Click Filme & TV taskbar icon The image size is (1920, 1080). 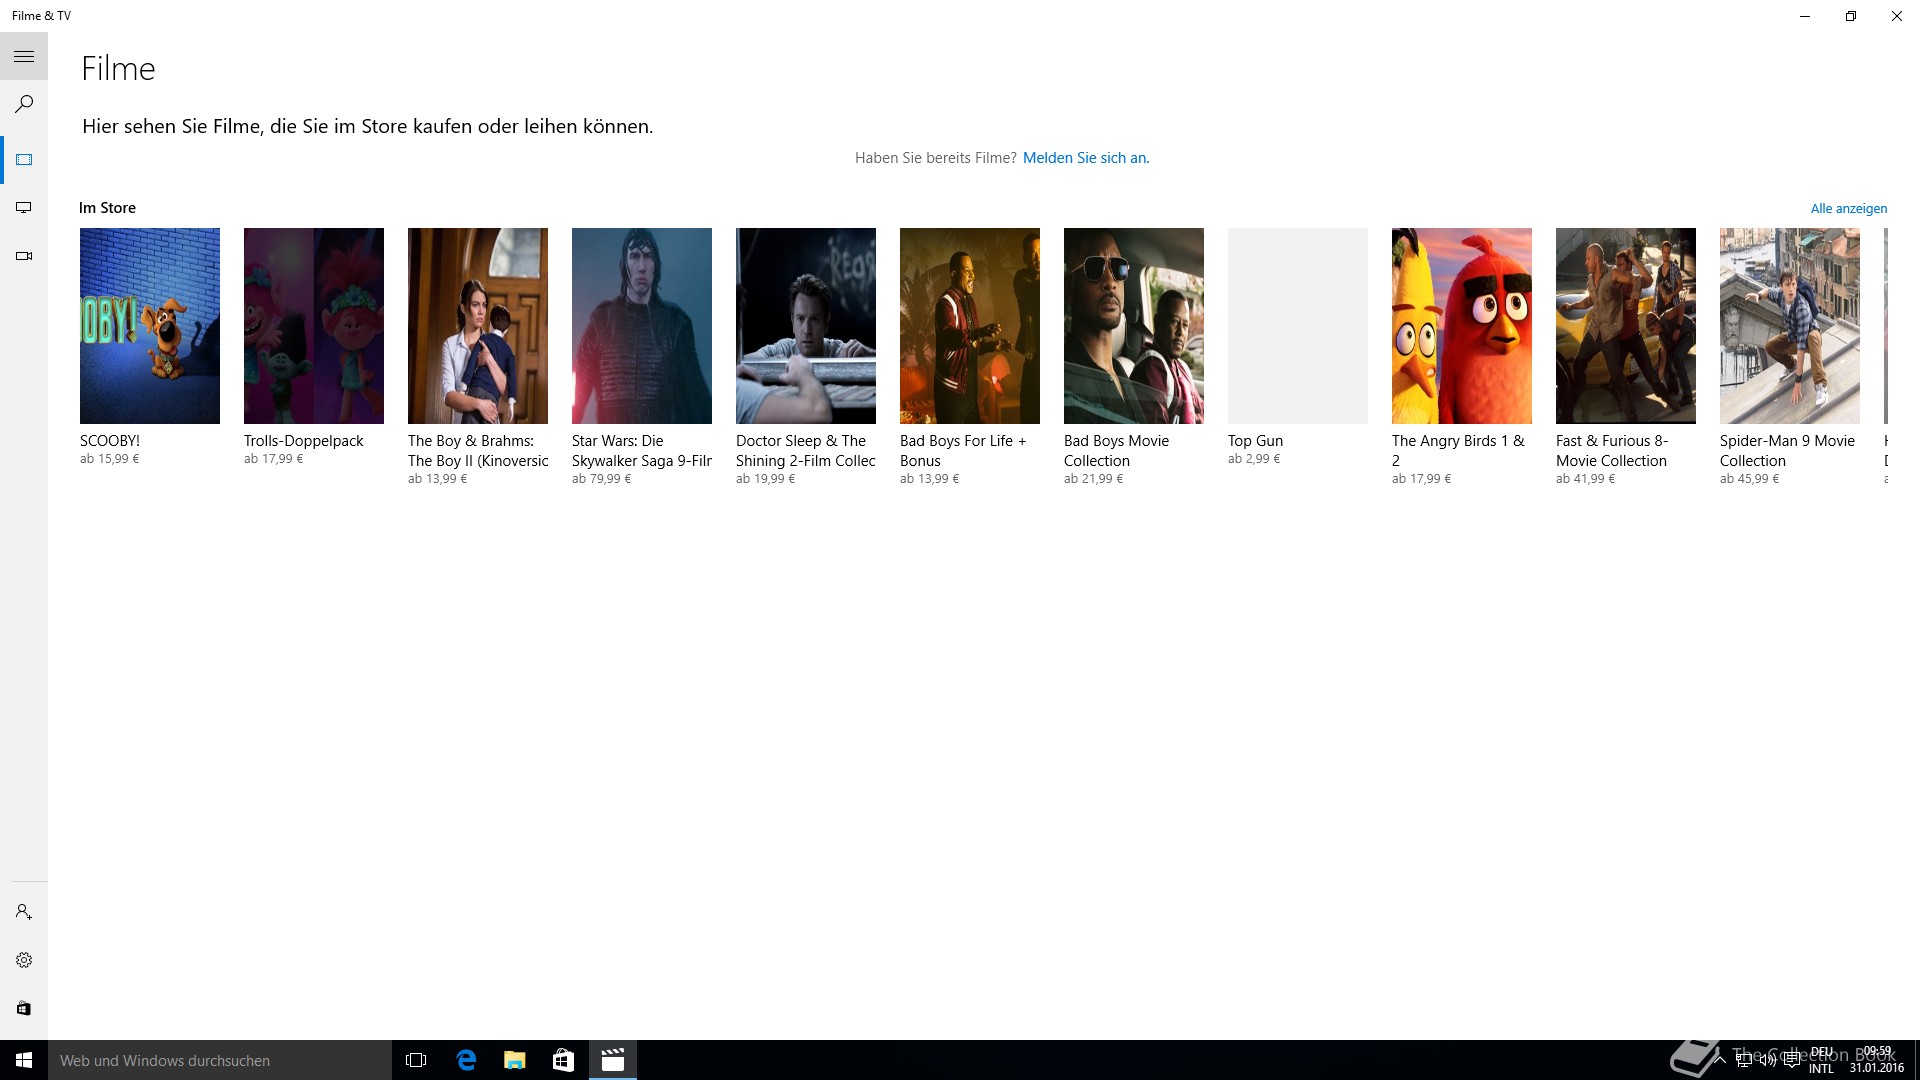click(x=612, y=1060)
